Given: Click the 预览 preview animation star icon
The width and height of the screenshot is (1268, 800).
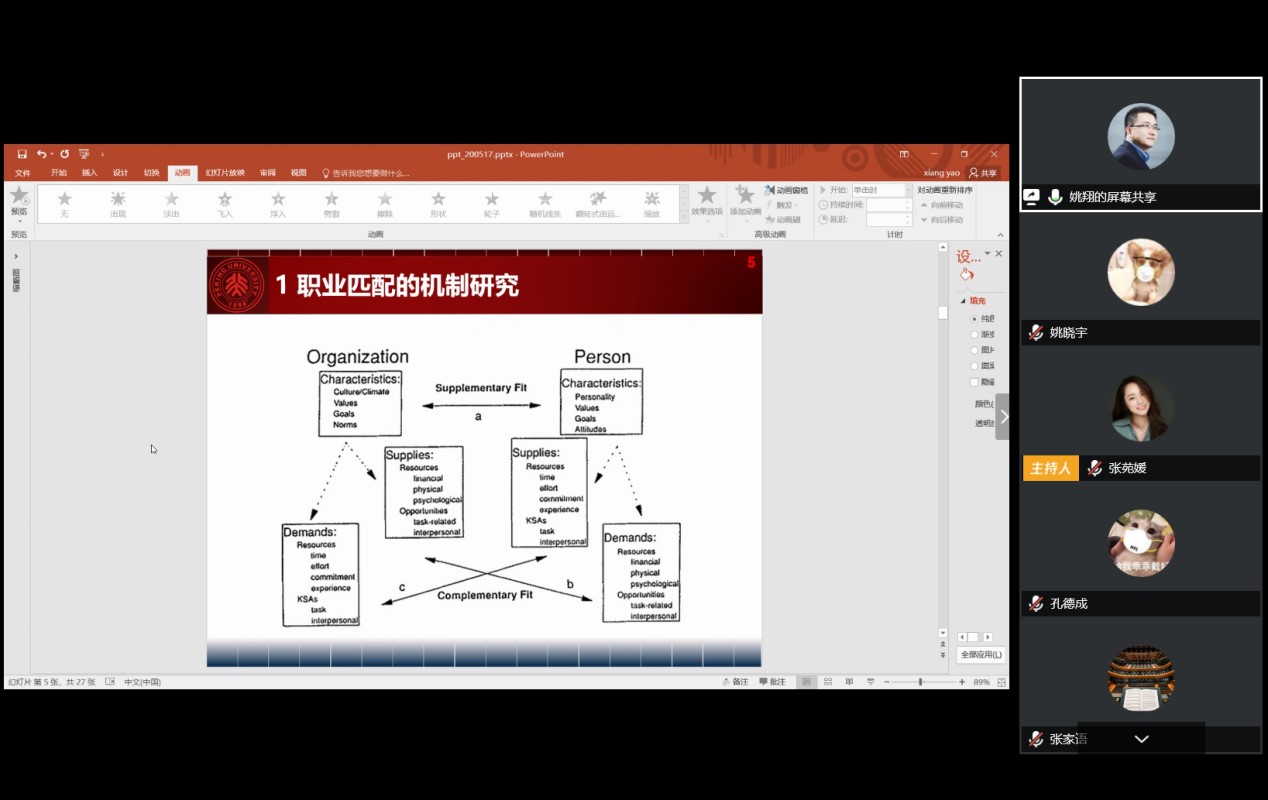Looking at the screenshot, I should tap(19, 198).
